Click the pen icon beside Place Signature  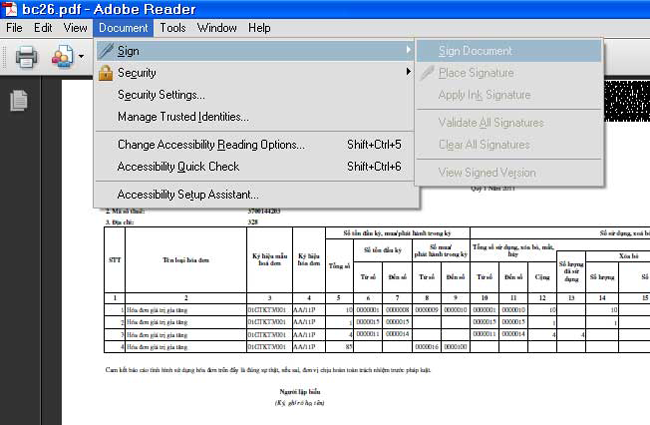(x=427, y=73)
